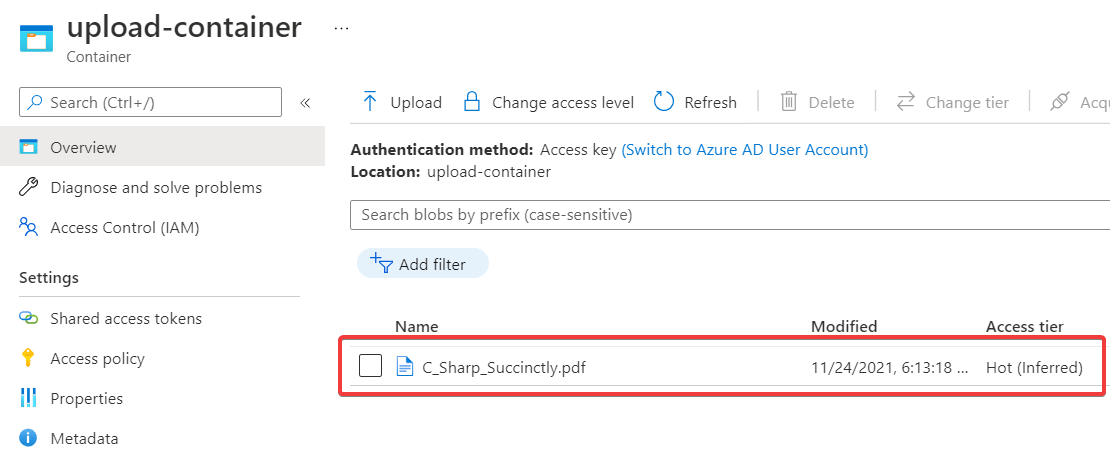This screenshot has width=1110, height=458.
Task: Open Diagnose and solve problems
Action: tap(155, 187)
